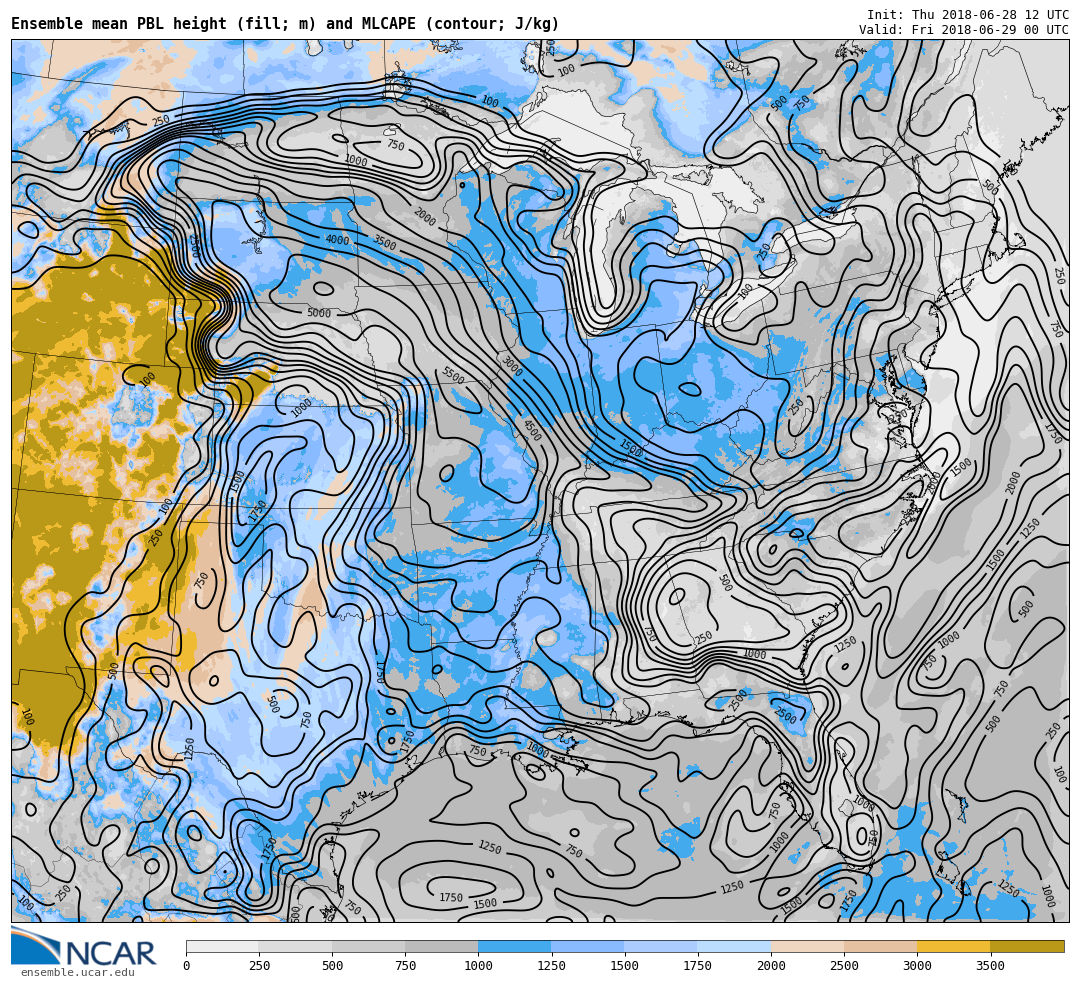The width and height of the screenshot is (1080, 985).
Task: Click the NCAR logo swoosh icon
Action: coord(35,945)
